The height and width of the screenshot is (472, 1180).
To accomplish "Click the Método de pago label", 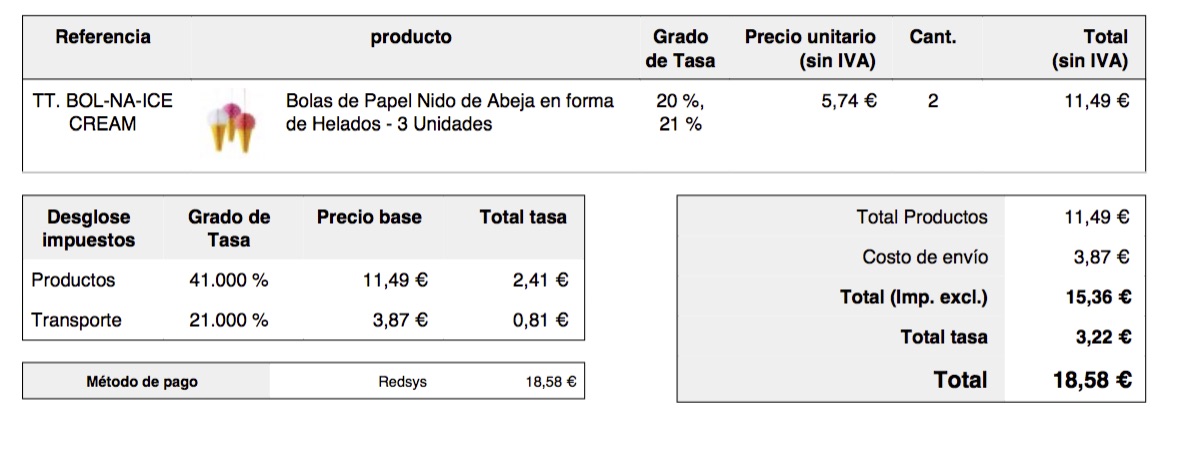I will coord(142,382).
